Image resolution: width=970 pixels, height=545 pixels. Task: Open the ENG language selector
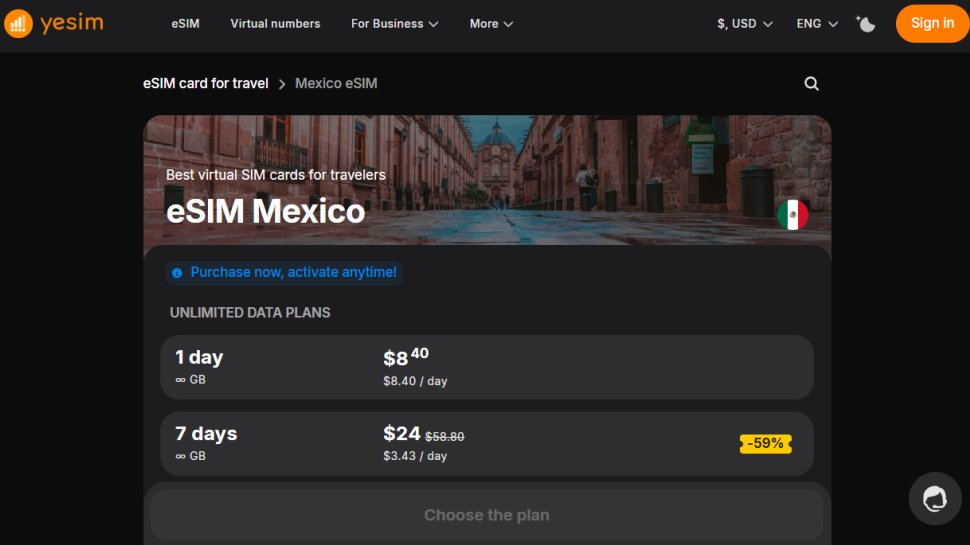tap(817, 24)
